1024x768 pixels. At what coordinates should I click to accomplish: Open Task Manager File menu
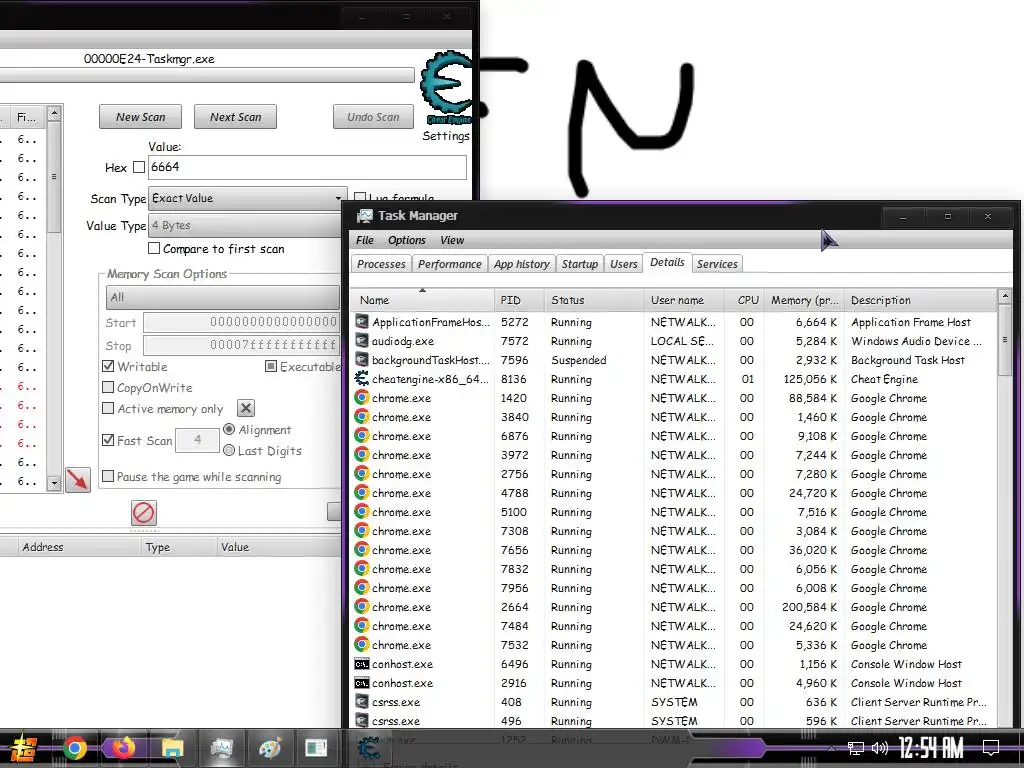tap(364, 240)
